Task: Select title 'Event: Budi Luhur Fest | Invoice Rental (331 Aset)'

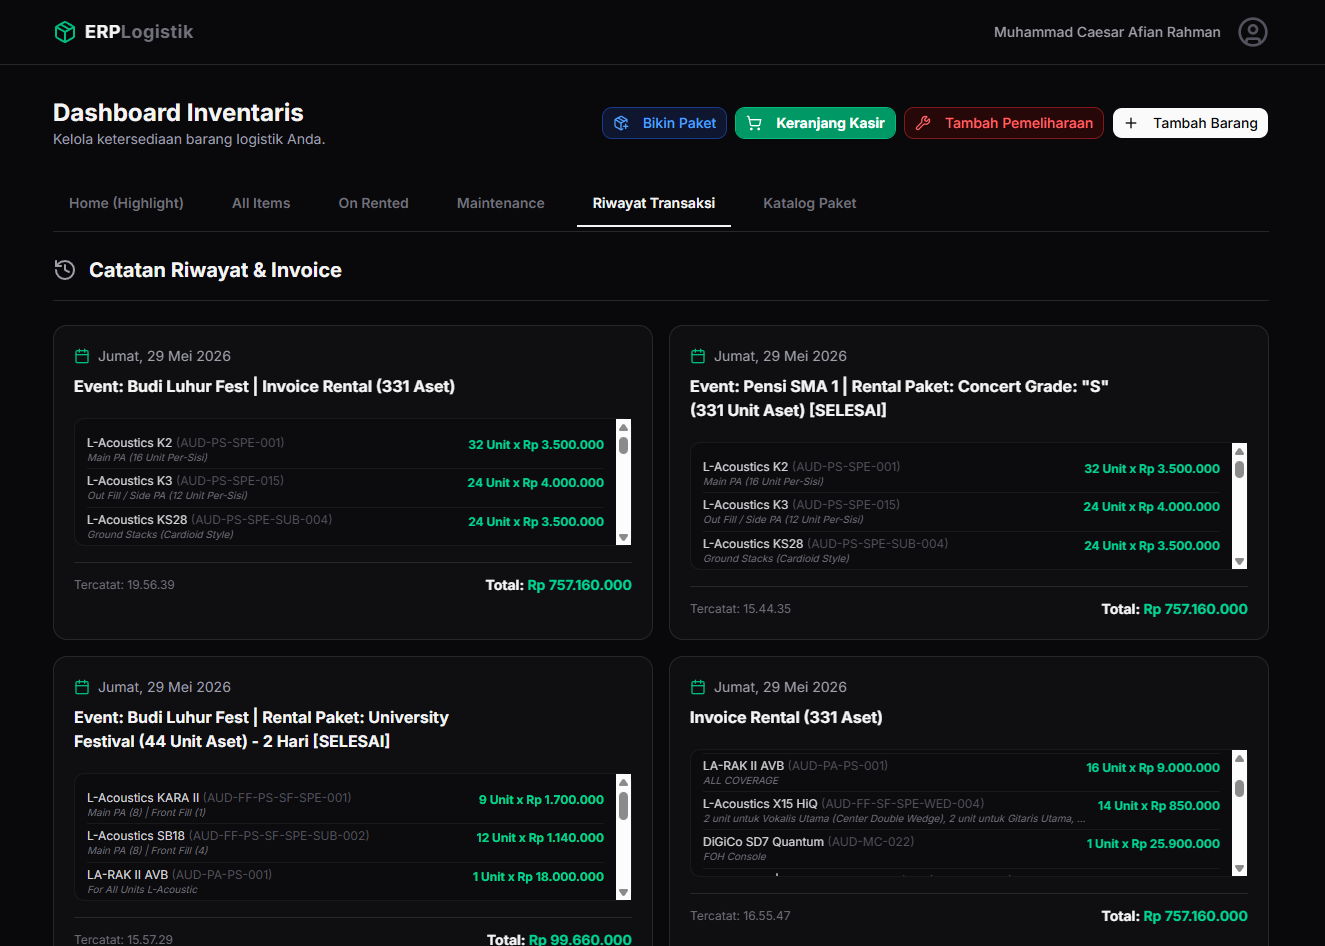Action: (264, 387)
